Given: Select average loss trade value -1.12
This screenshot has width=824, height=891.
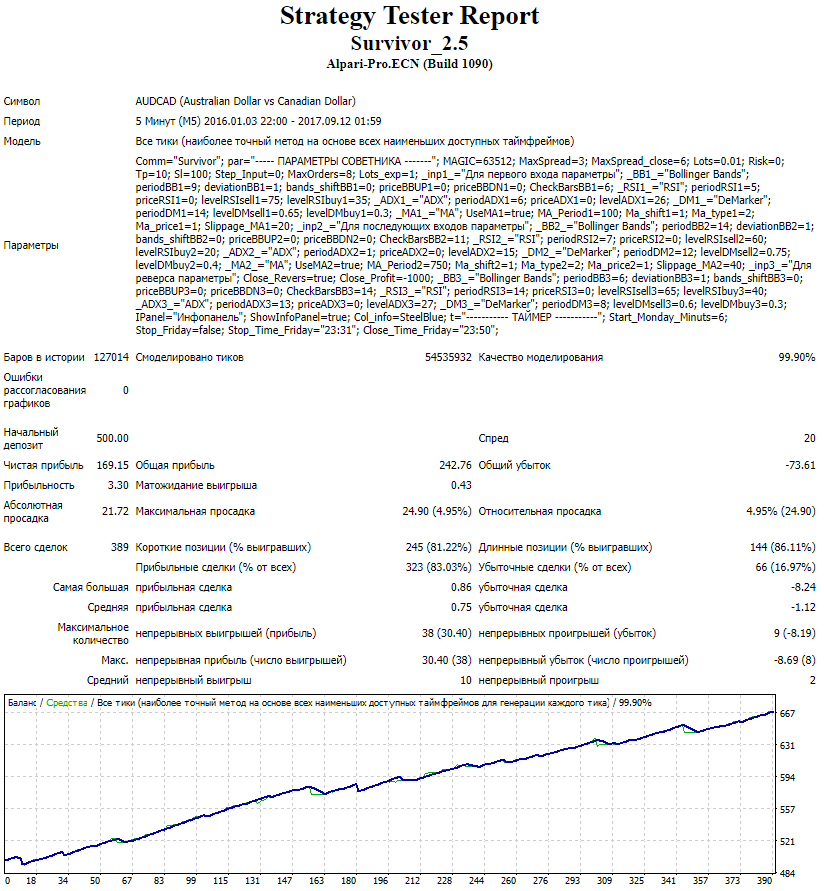Looking at the screenshot, I should click(x=803, y=607).
